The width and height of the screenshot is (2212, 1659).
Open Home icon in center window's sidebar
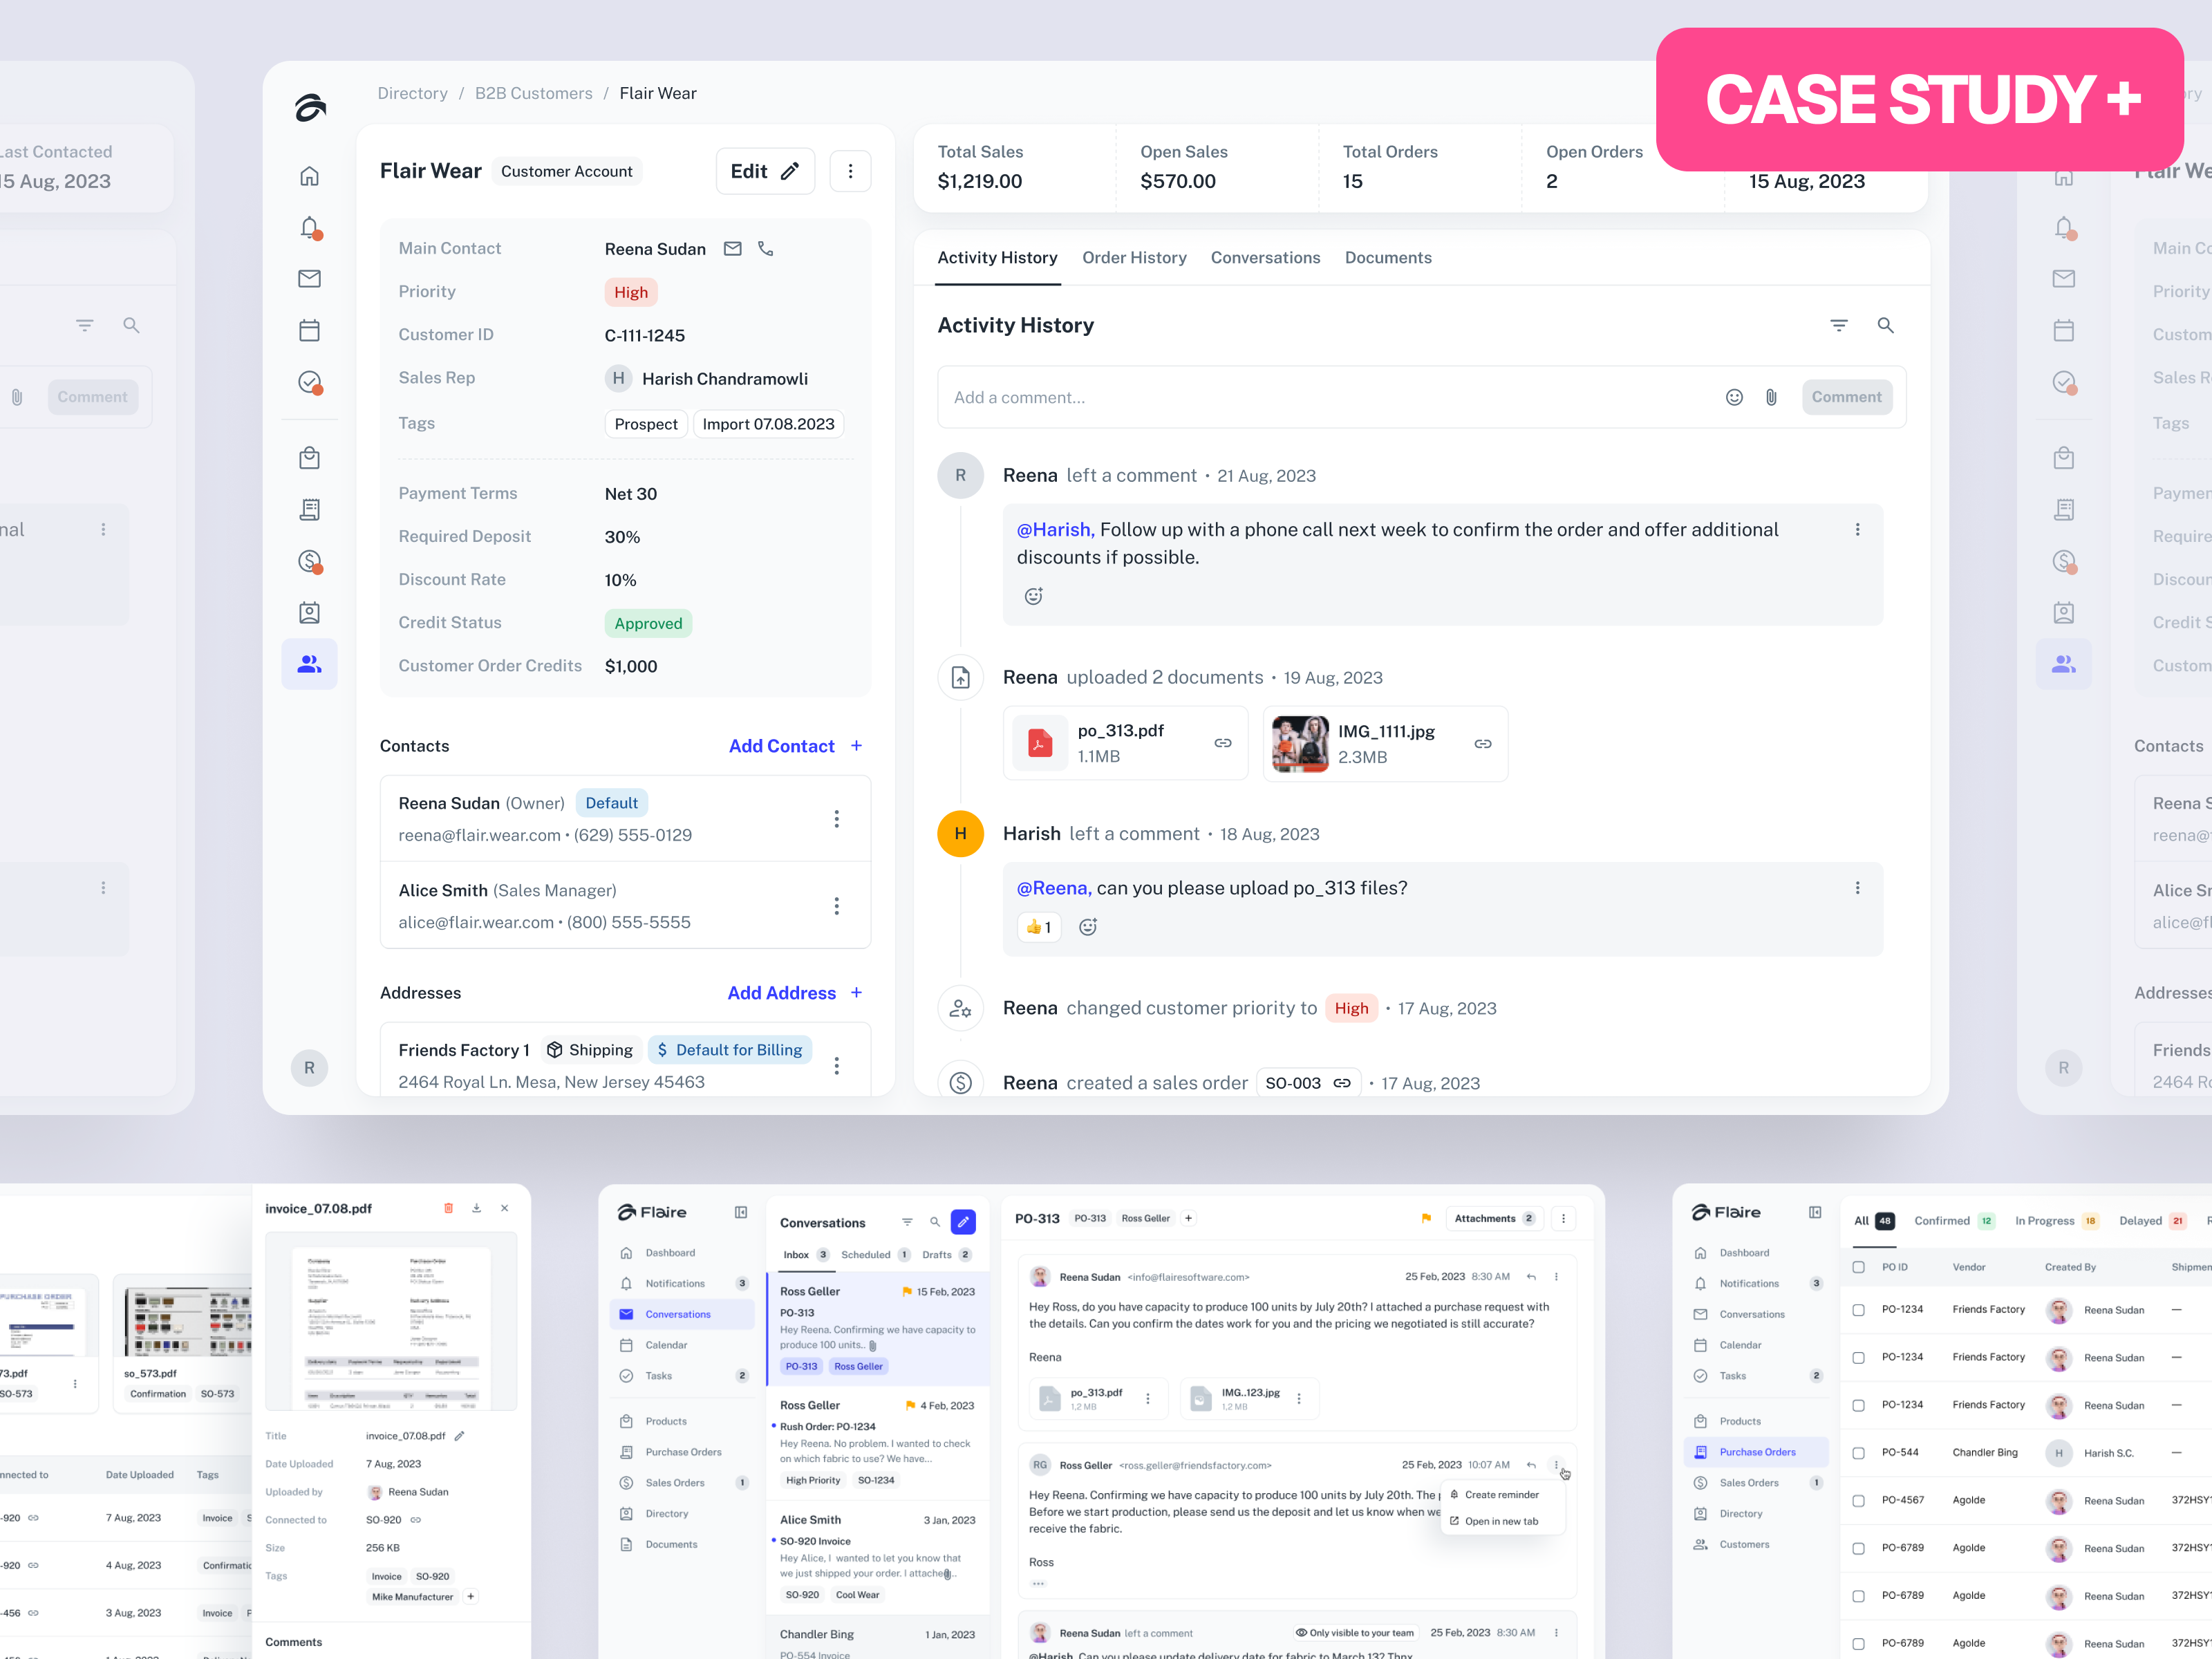point(309,177)
